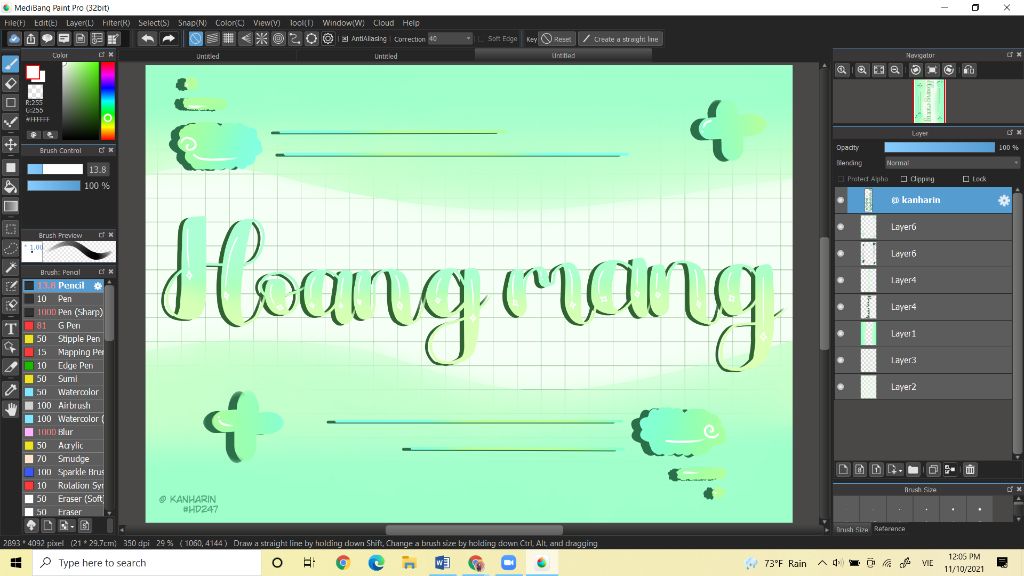Adjust the brush size slider
Viewport: 1024px width, 576px height.
(x=55, y=169)
